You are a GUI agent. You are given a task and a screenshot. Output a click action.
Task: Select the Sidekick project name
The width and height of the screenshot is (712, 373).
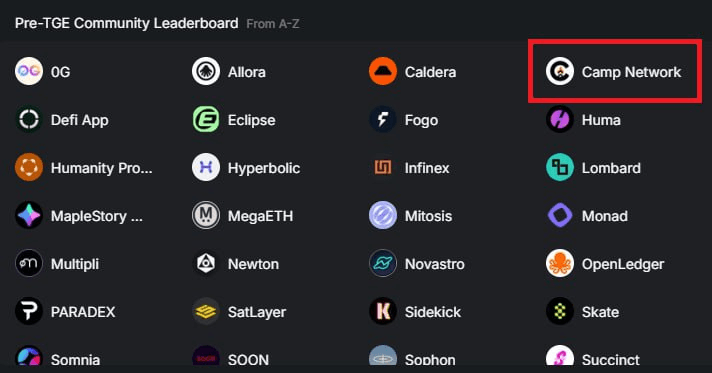coord(433,312)
